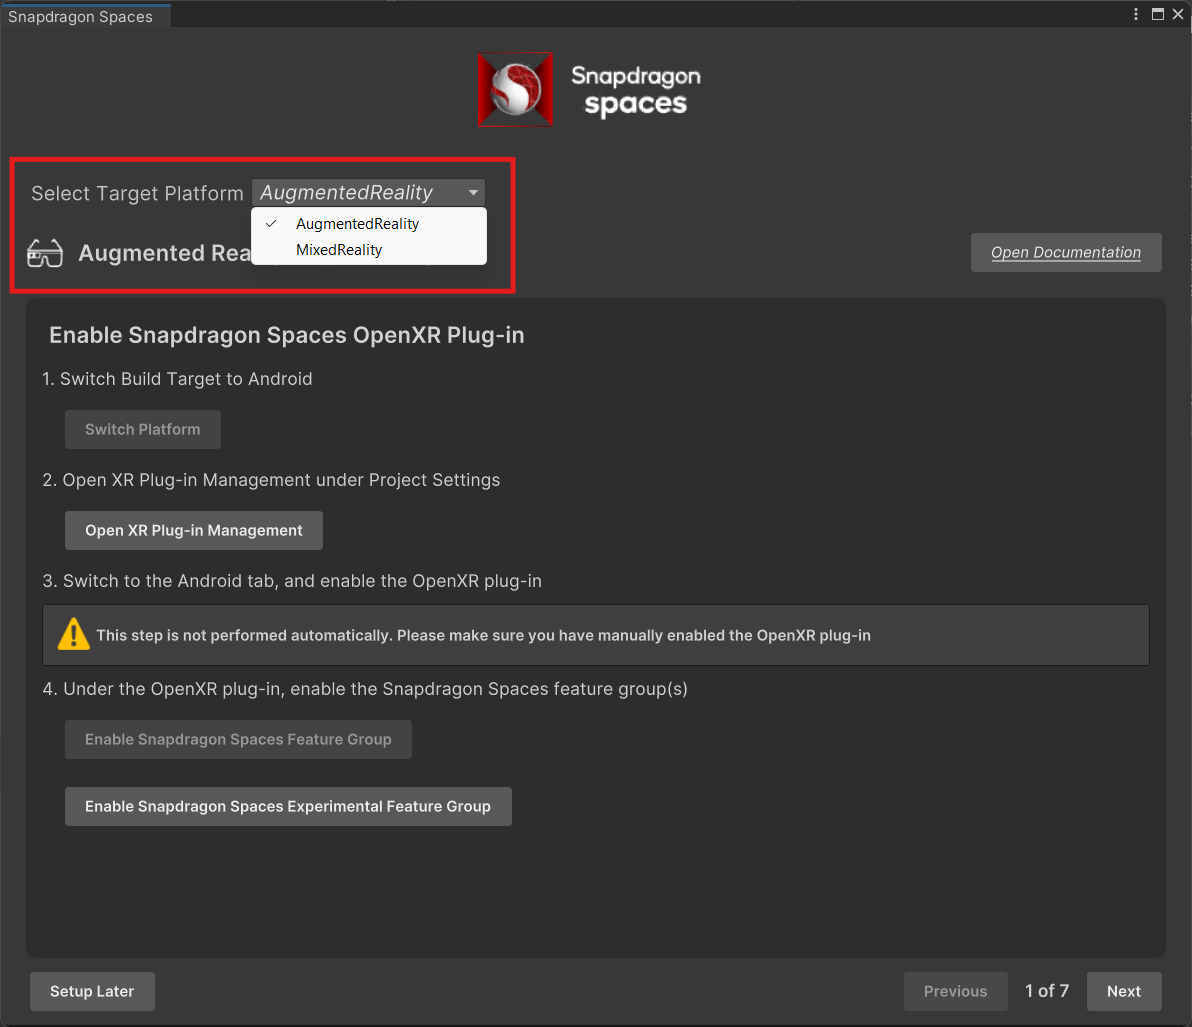
Task: Enable Snapdragon Spaces Experimental Feature Group
Action: point(288,807)
